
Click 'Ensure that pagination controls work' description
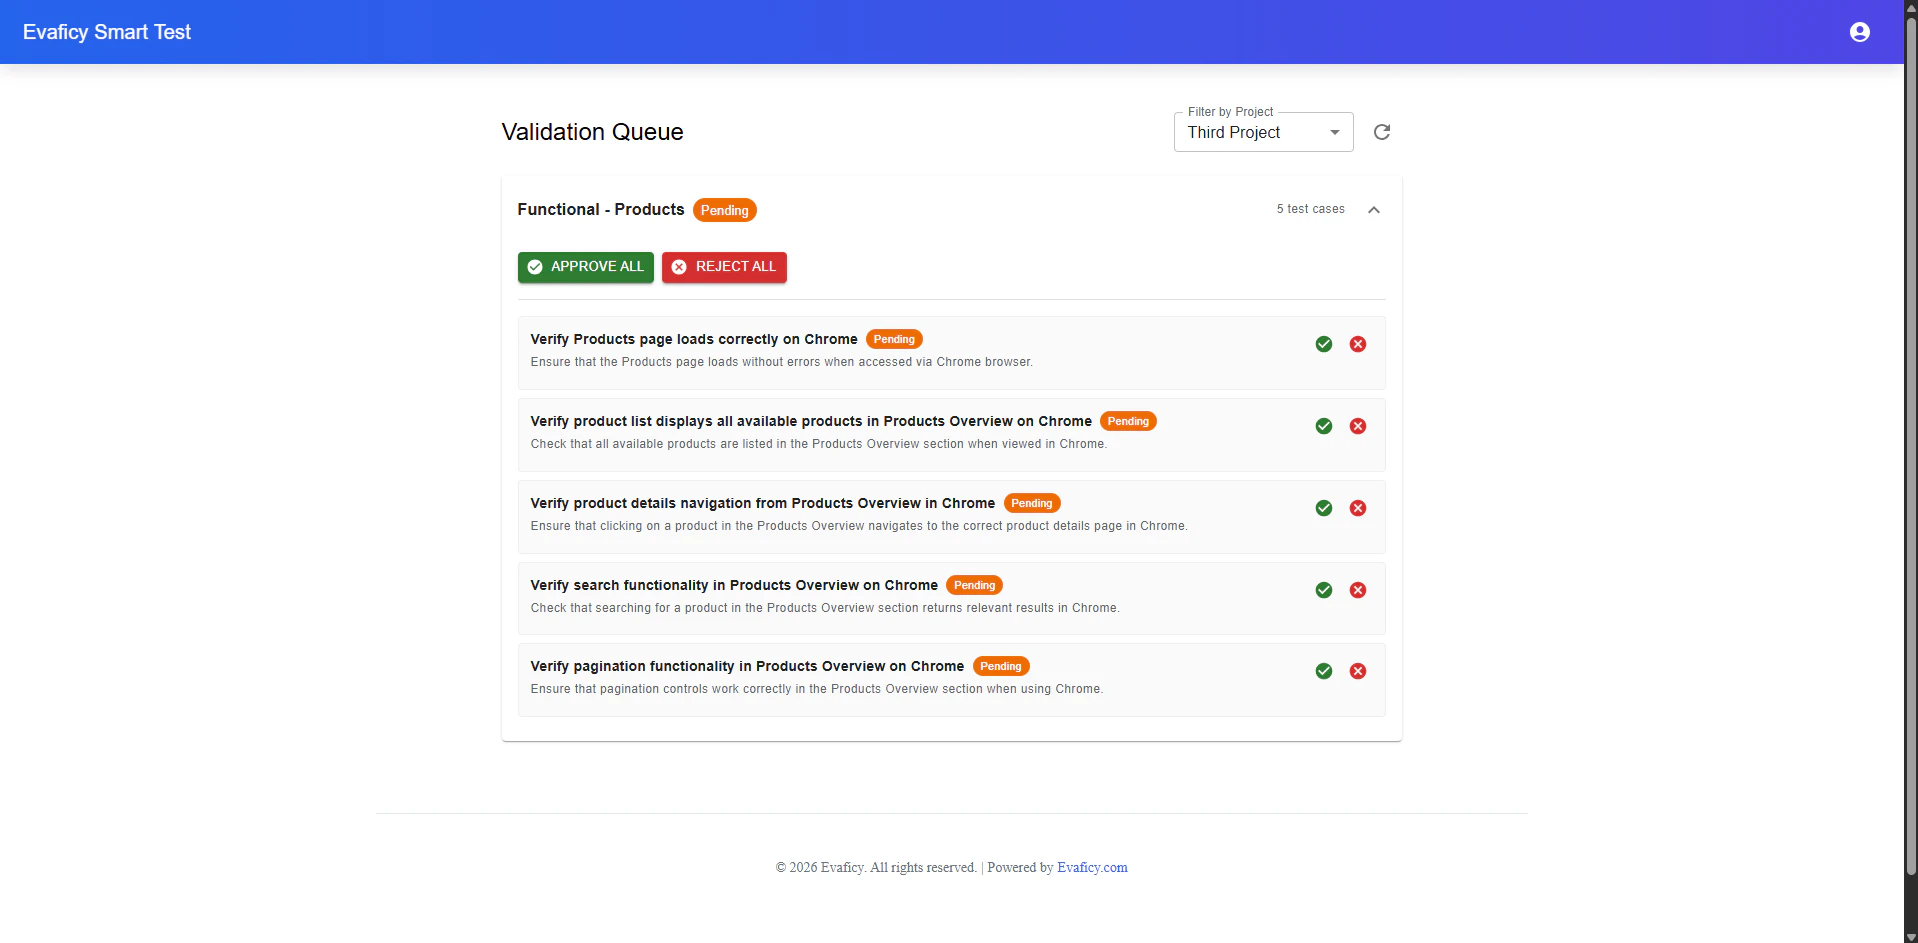817,689
